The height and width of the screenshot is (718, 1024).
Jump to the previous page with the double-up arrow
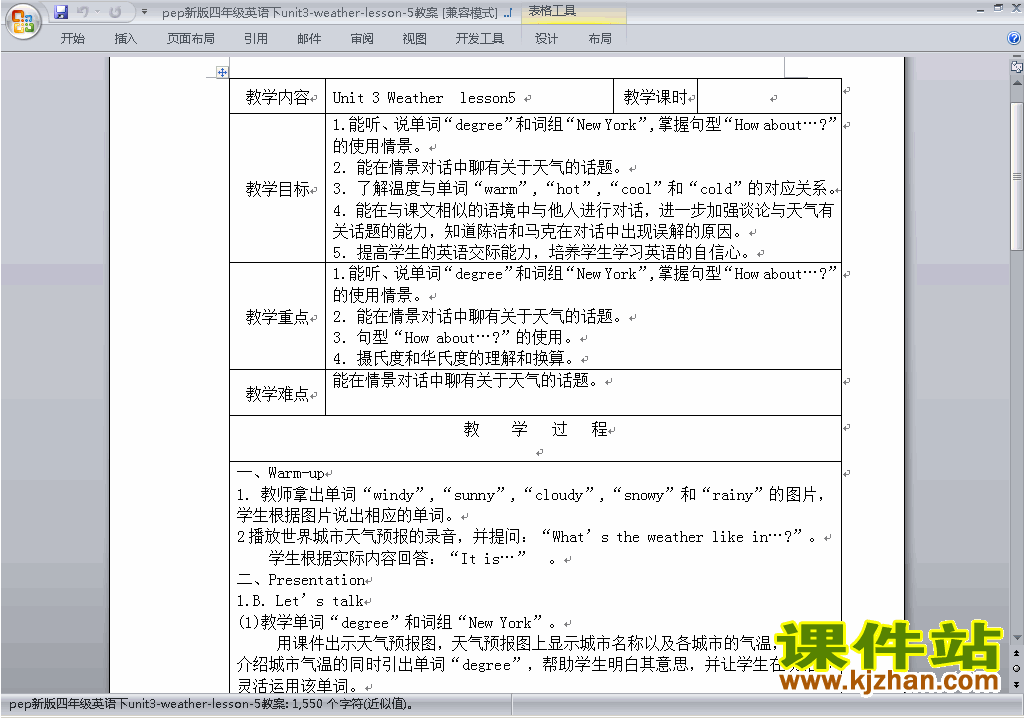1016,653
